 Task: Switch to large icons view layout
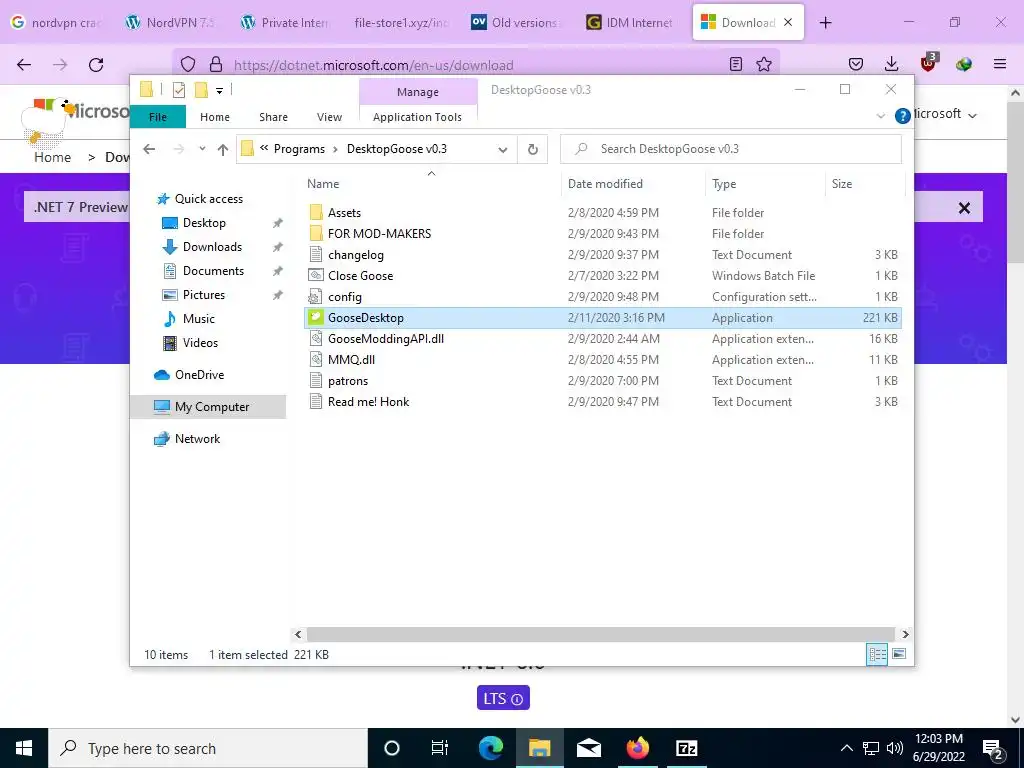[x=899, y=654]
